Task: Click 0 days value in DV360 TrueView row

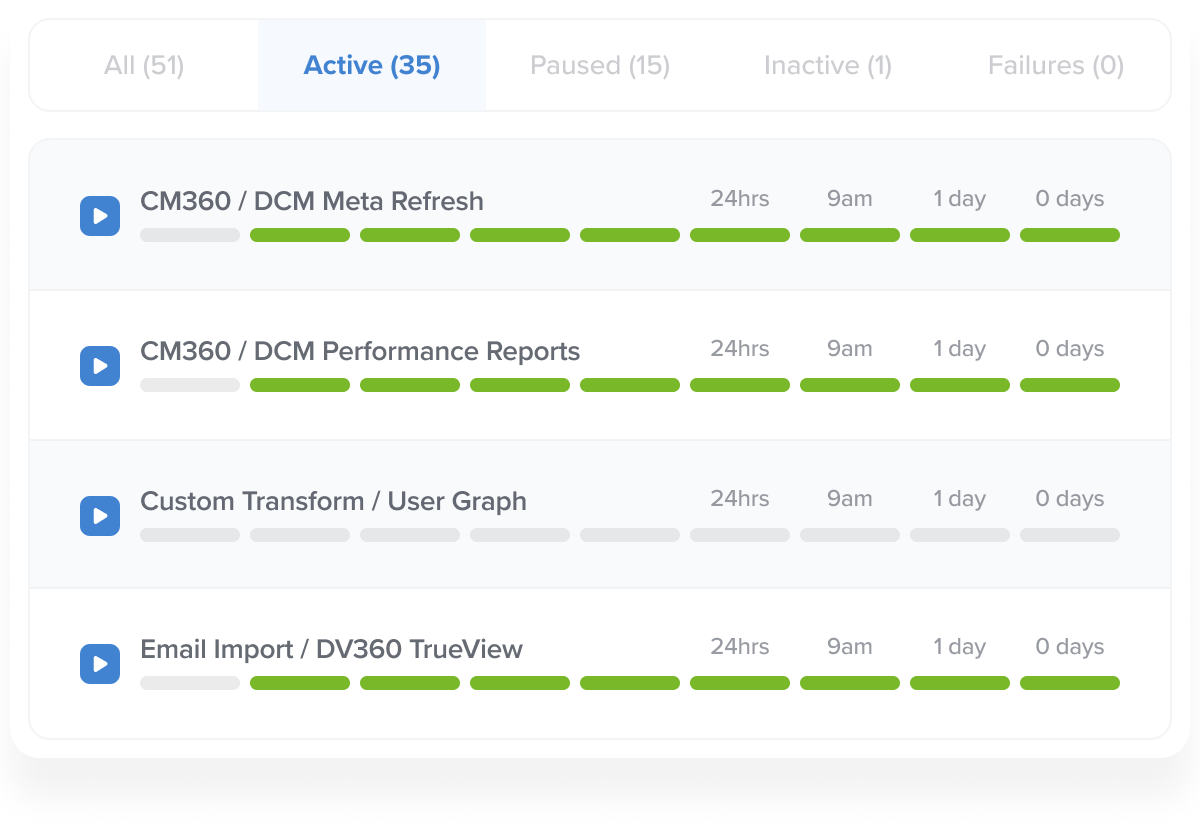Action: tap(1070, 647)
